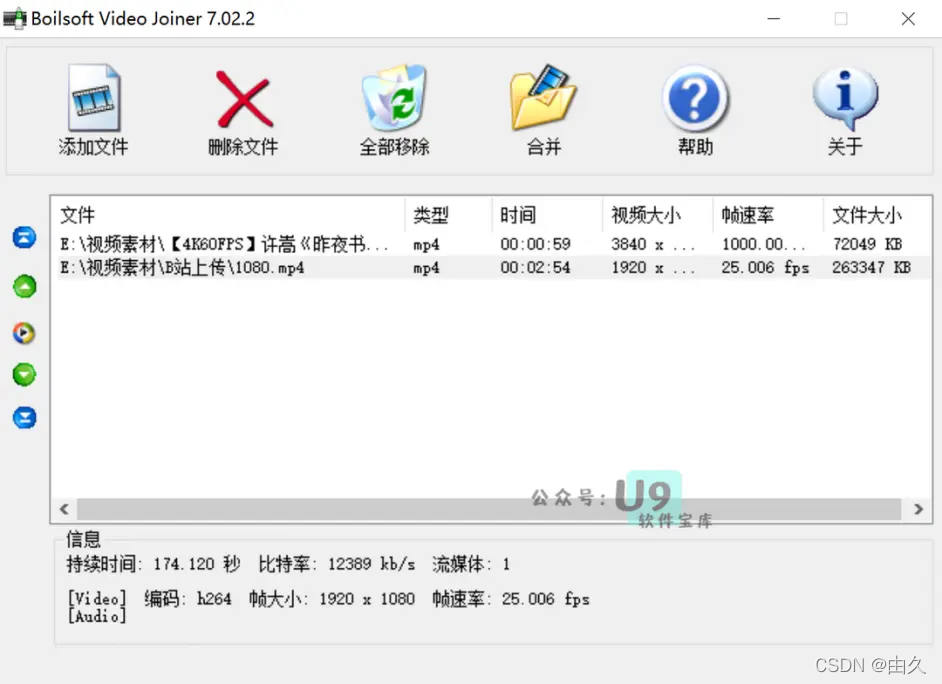Screen dimensions: 942x684
Task: Sort by 帧速率 column header
Action: pyautogui.click(x=768, y=215)
